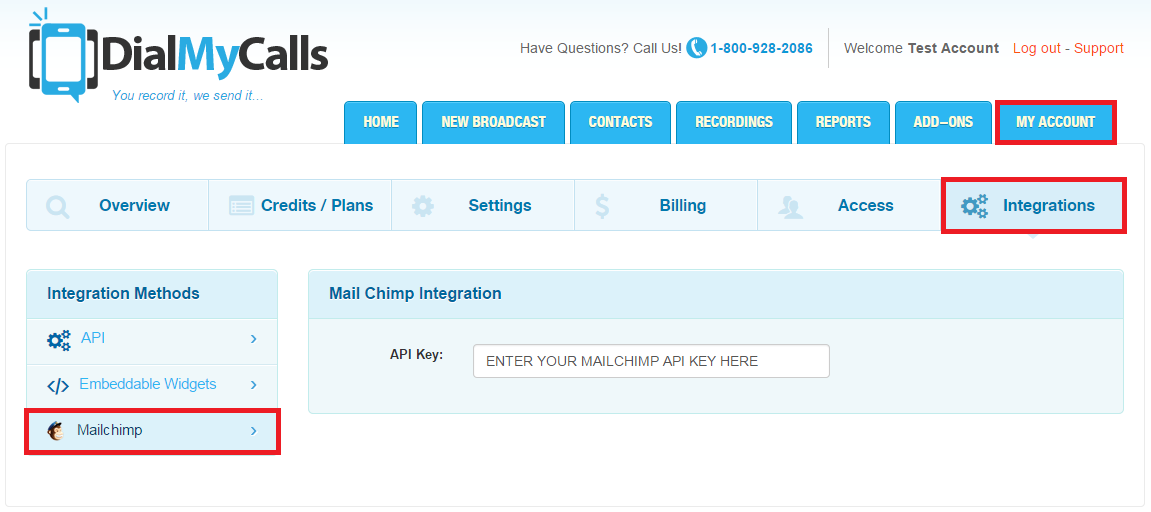Click the Settings gear icon
This screenshot has height=512, width=1151.
[x=423, y=206]
